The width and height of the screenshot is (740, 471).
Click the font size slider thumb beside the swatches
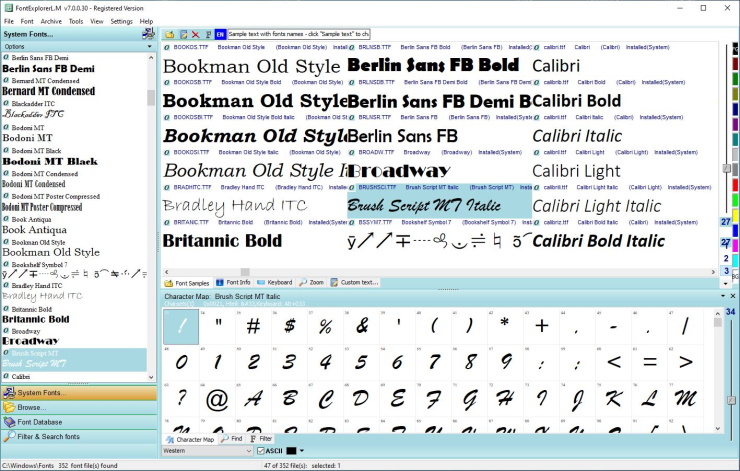727,168
